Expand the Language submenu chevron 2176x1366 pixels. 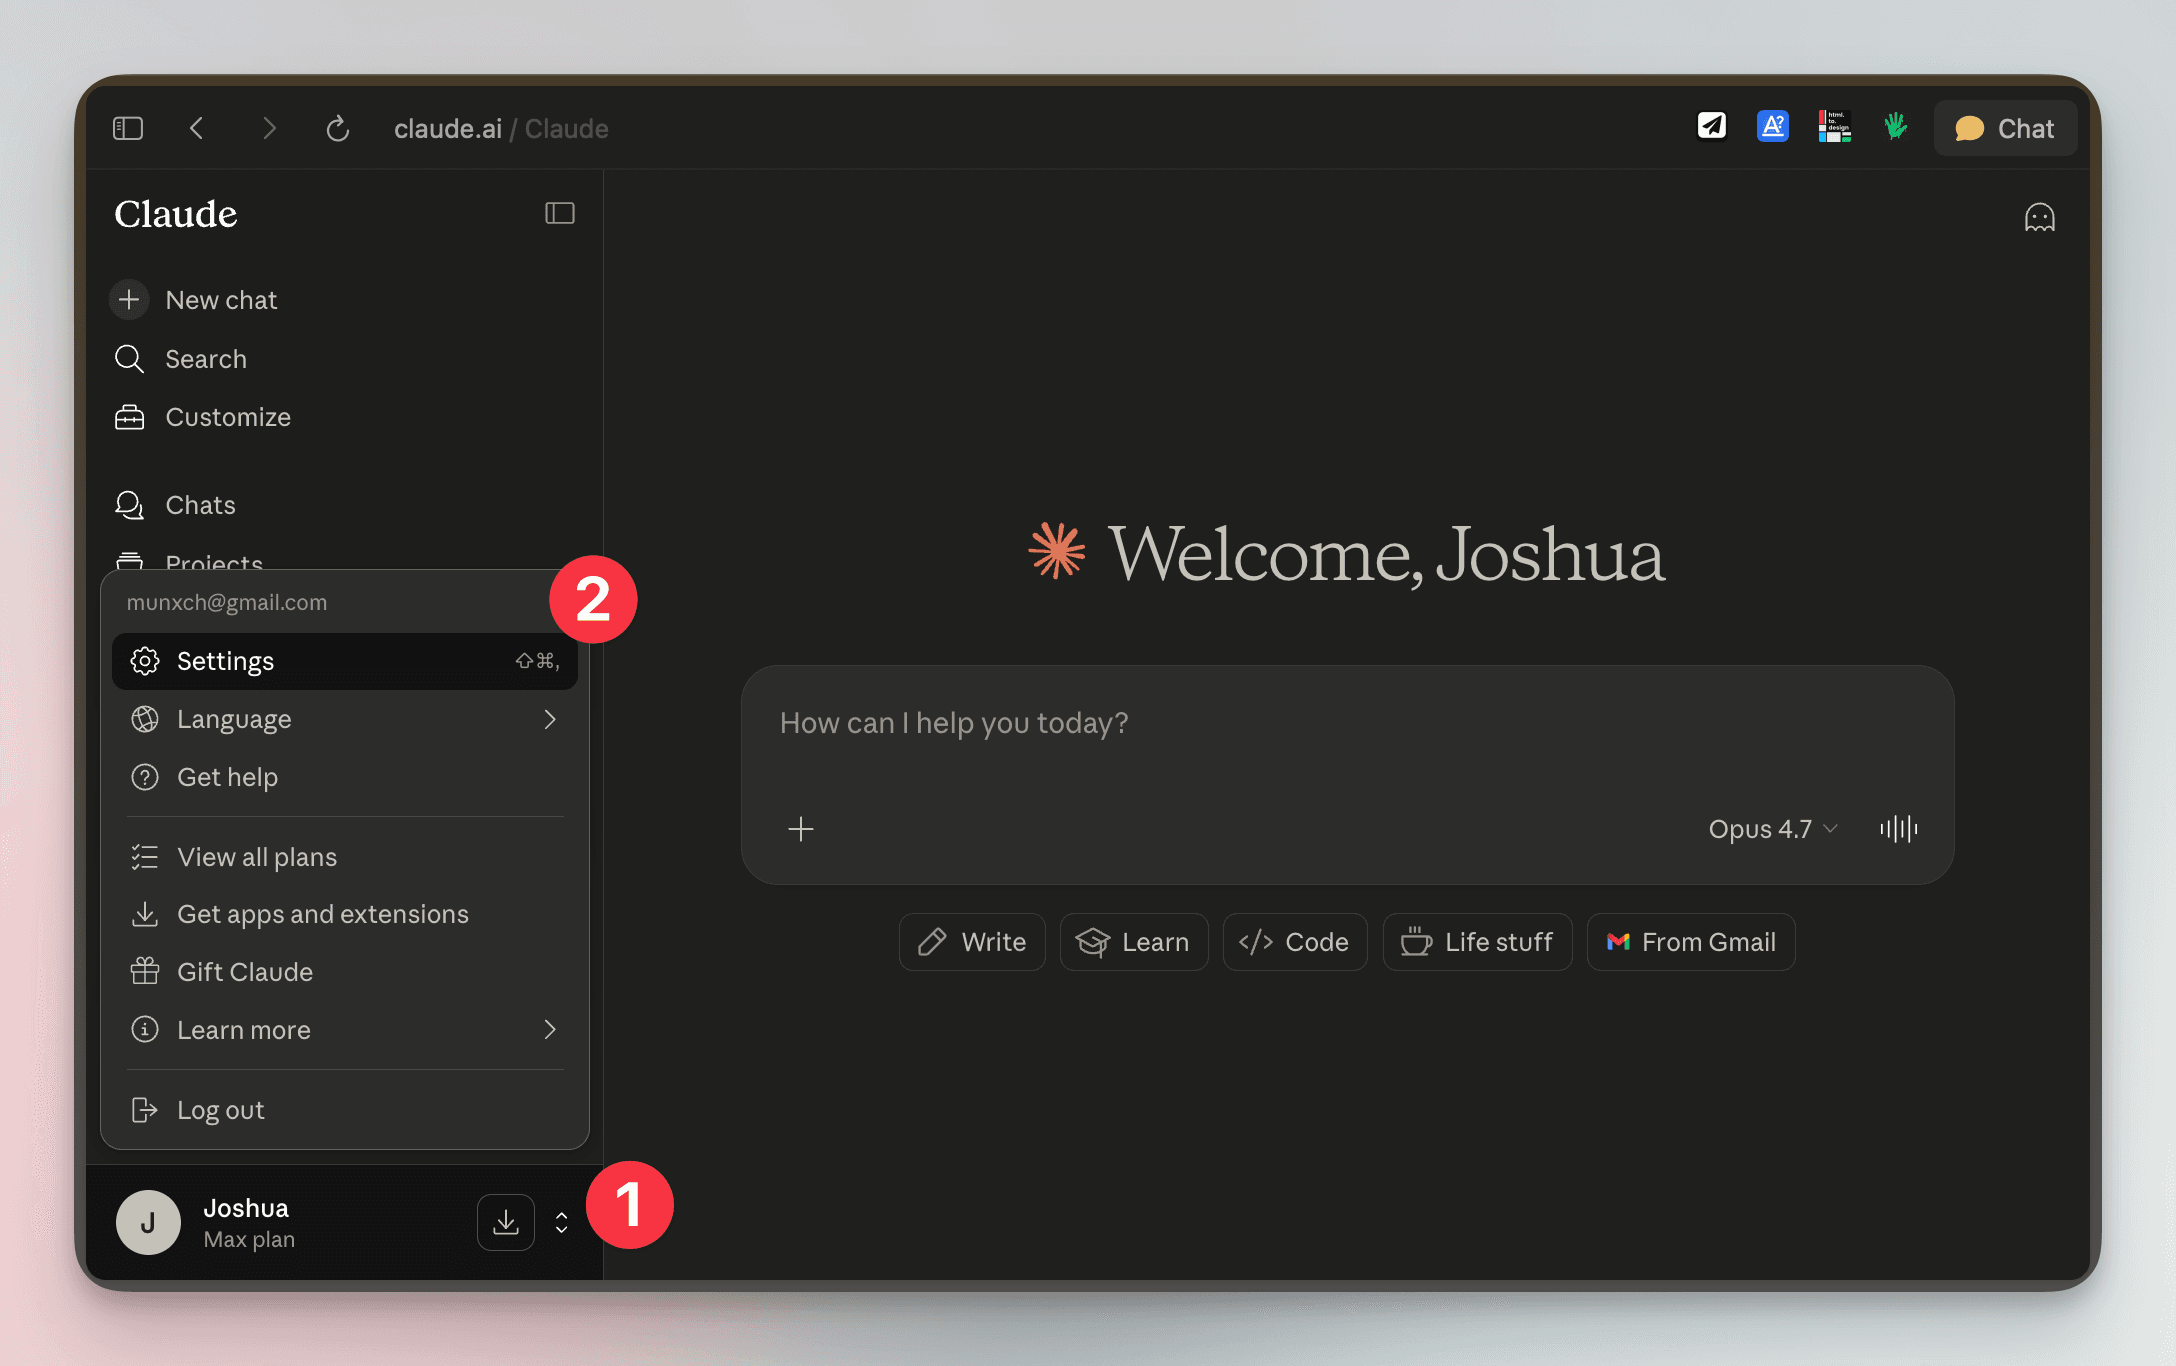coord(550,719)
